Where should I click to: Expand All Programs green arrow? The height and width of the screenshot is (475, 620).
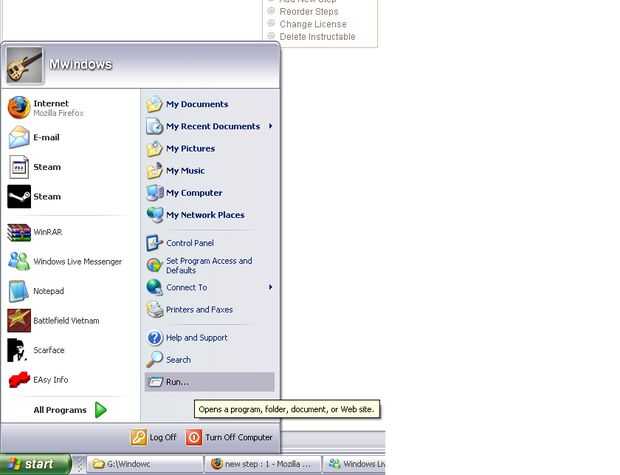(101, 410)
